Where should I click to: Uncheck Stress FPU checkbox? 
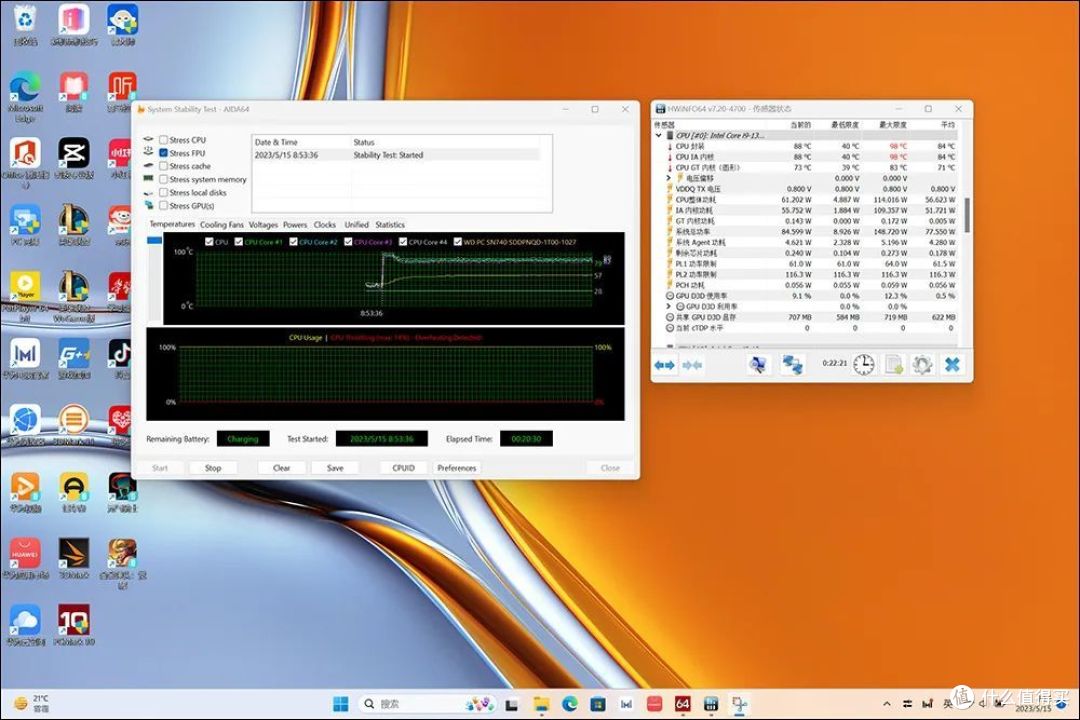[164, 153]
